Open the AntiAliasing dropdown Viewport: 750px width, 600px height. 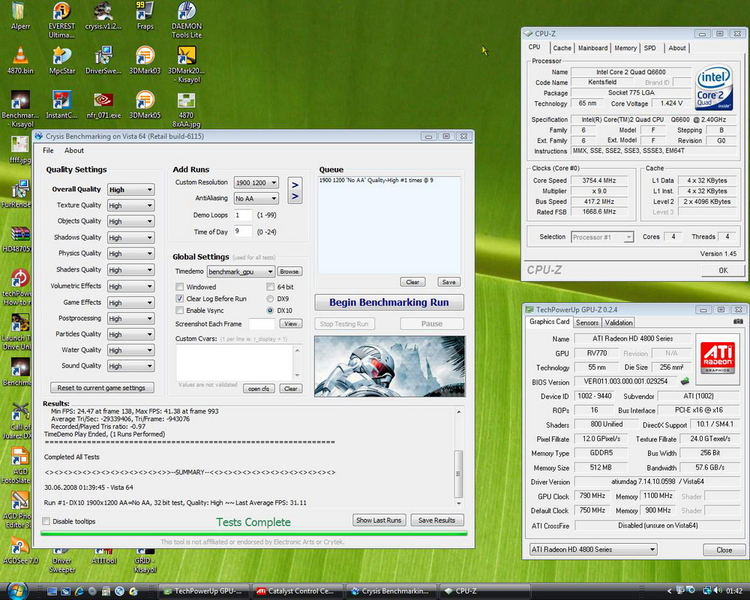pos(256,198)
